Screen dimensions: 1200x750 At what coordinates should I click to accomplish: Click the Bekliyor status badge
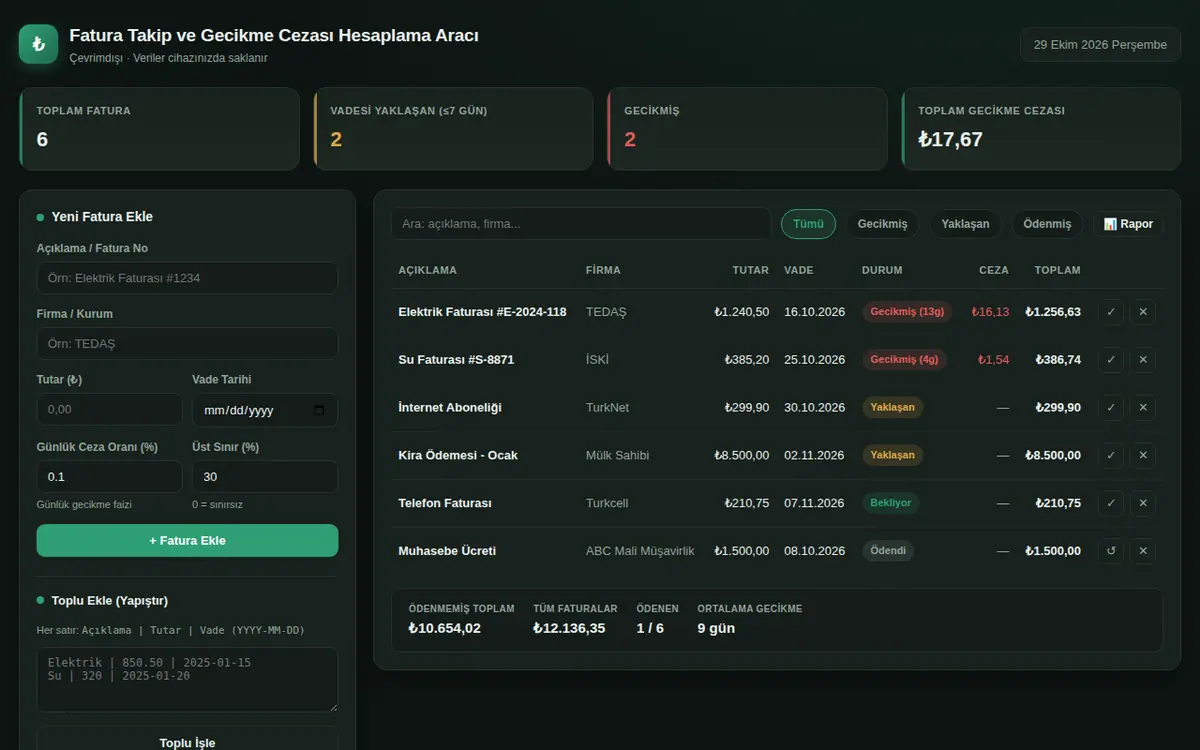coord(891,503)
